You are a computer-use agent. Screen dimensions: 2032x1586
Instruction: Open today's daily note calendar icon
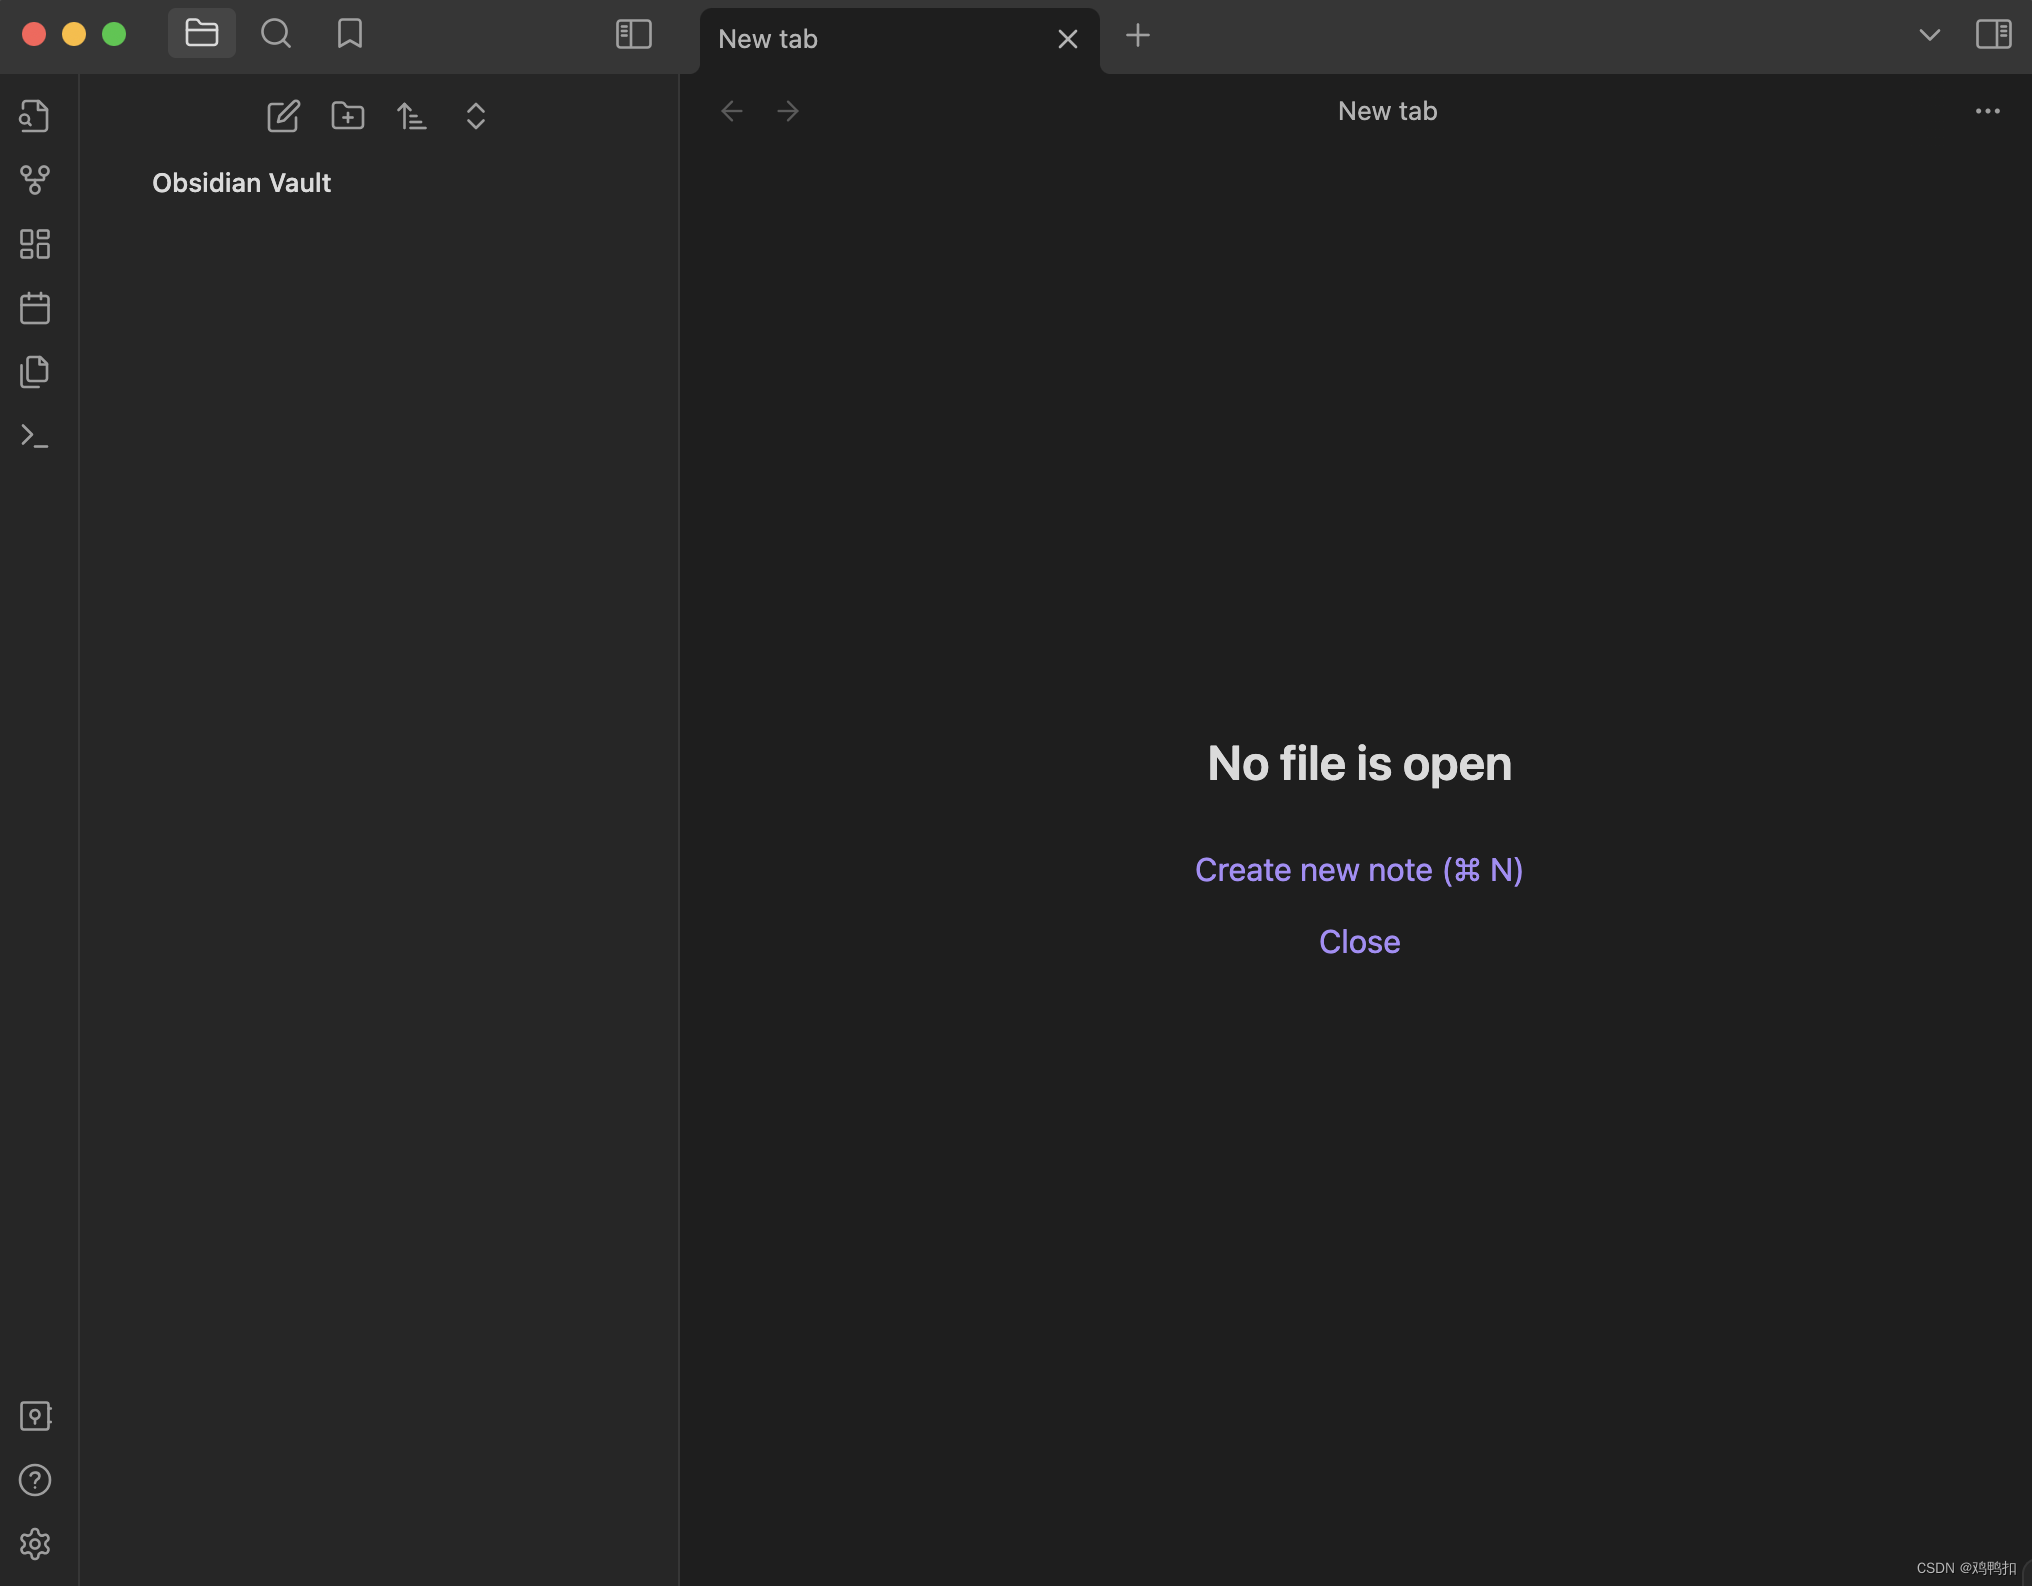pos(35,308)
